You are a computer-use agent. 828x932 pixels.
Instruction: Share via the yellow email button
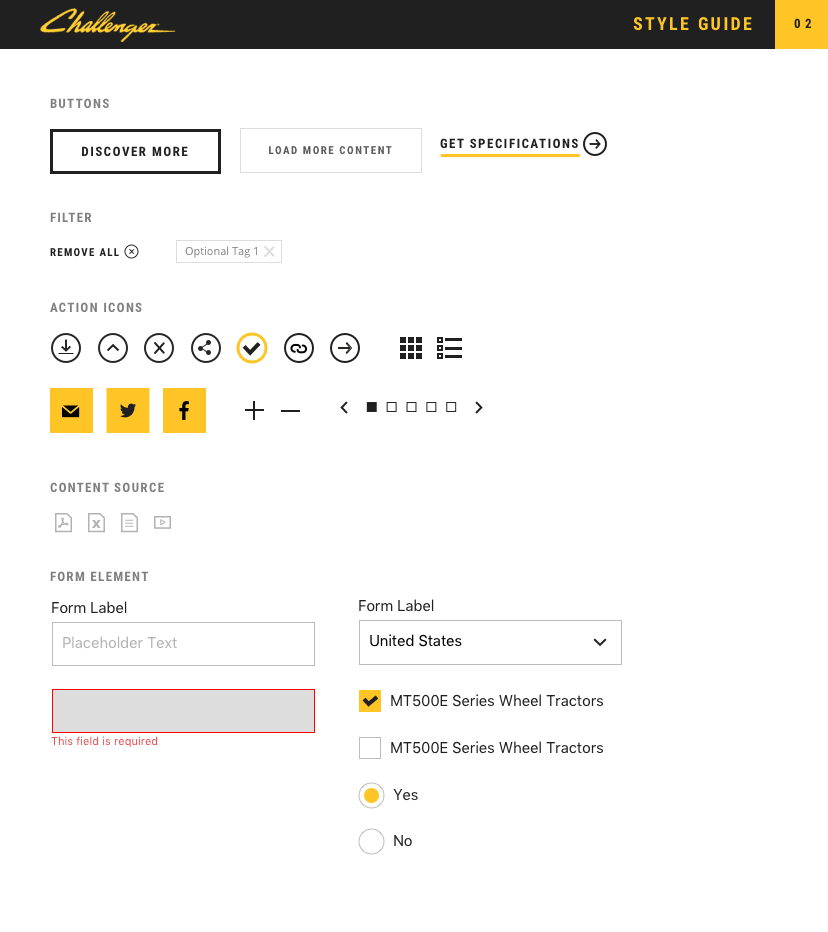tap(71, 411)
